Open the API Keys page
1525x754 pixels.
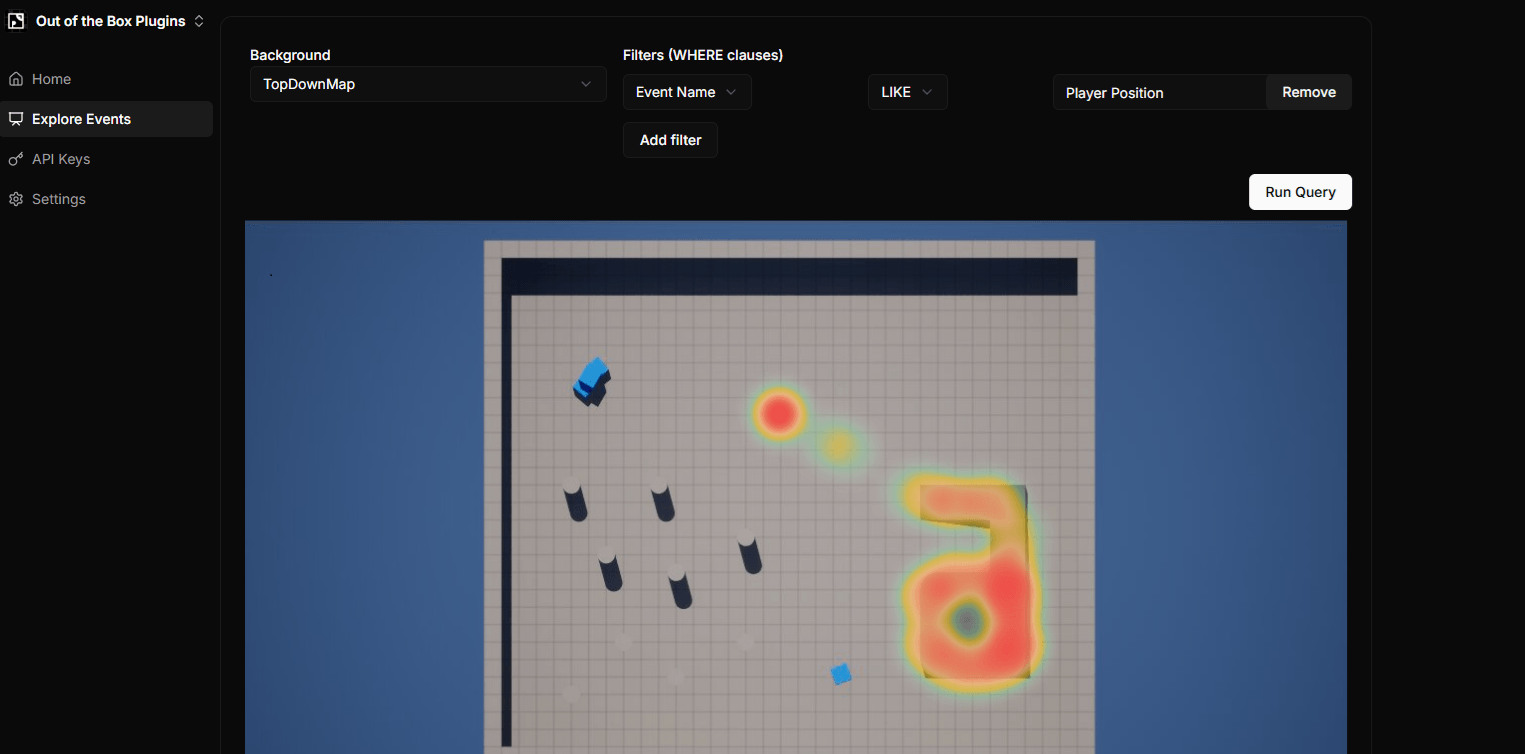click(61, 158)
